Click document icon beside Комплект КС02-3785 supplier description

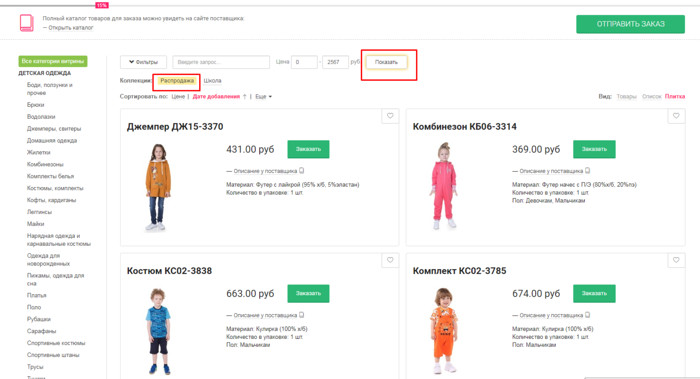(588, 315)
